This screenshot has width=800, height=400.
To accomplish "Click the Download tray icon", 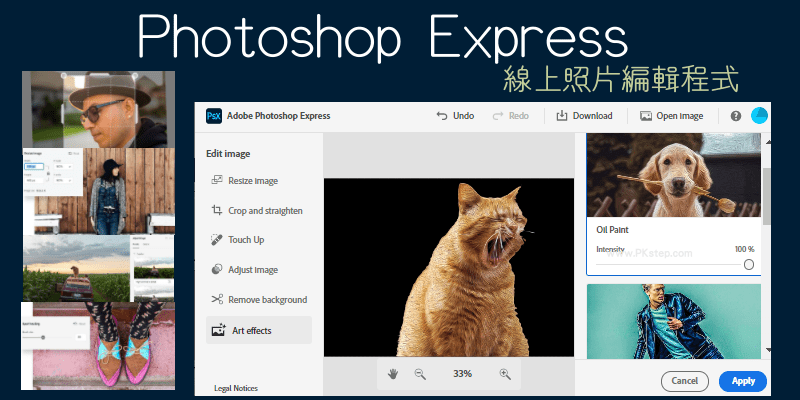I will [562, 116].
